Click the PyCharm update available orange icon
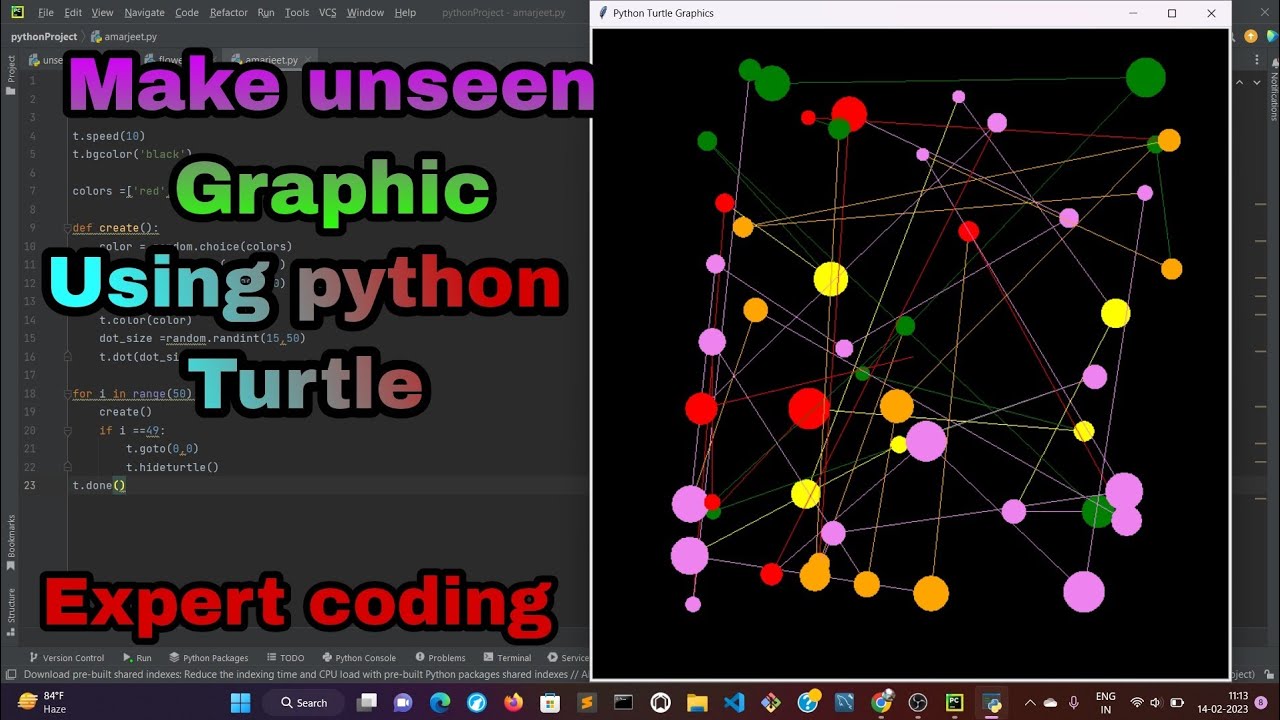Screen dimensions: 1280x720 1250,36
